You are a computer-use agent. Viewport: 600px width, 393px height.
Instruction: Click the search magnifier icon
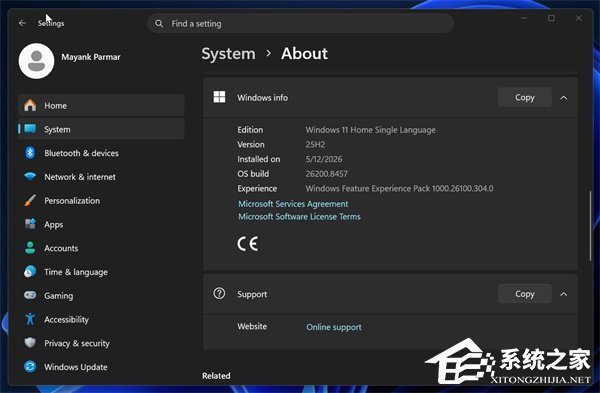point(159,24)
